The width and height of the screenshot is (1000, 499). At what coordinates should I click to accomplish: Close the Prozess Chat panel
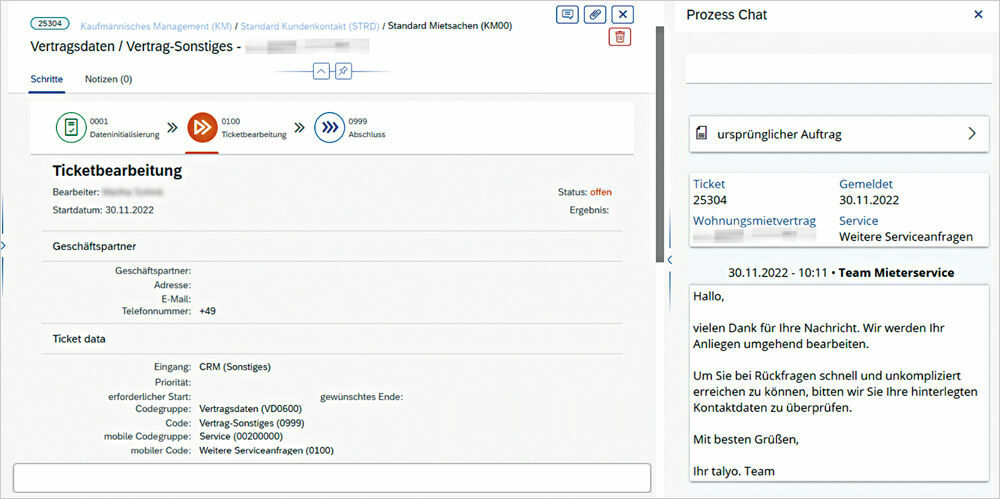tap(978, 15)
